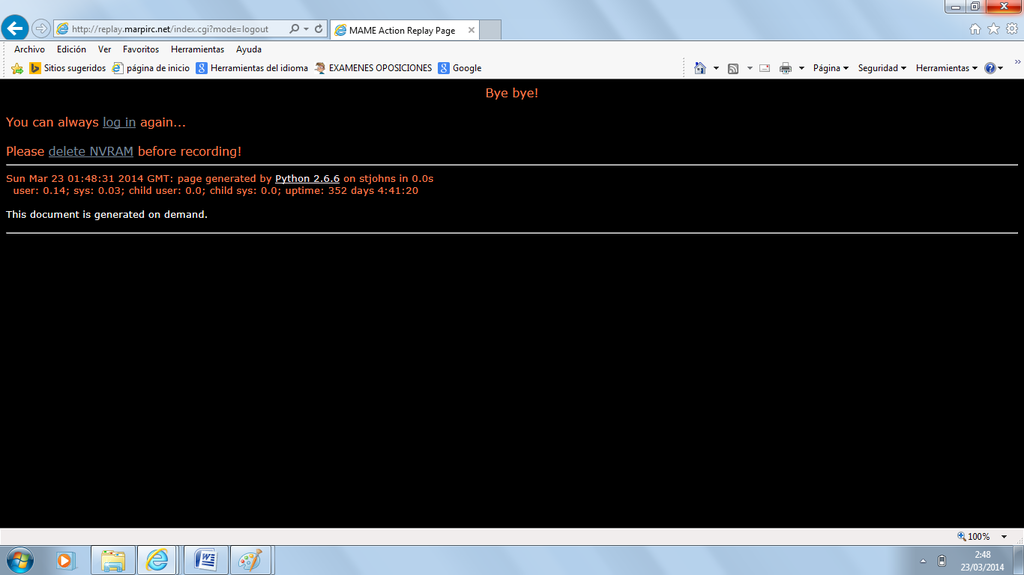The width and height of the screenshot is (1024, 575).
Task: Open the Google bookmark
Action: click(x=460, y=68)
